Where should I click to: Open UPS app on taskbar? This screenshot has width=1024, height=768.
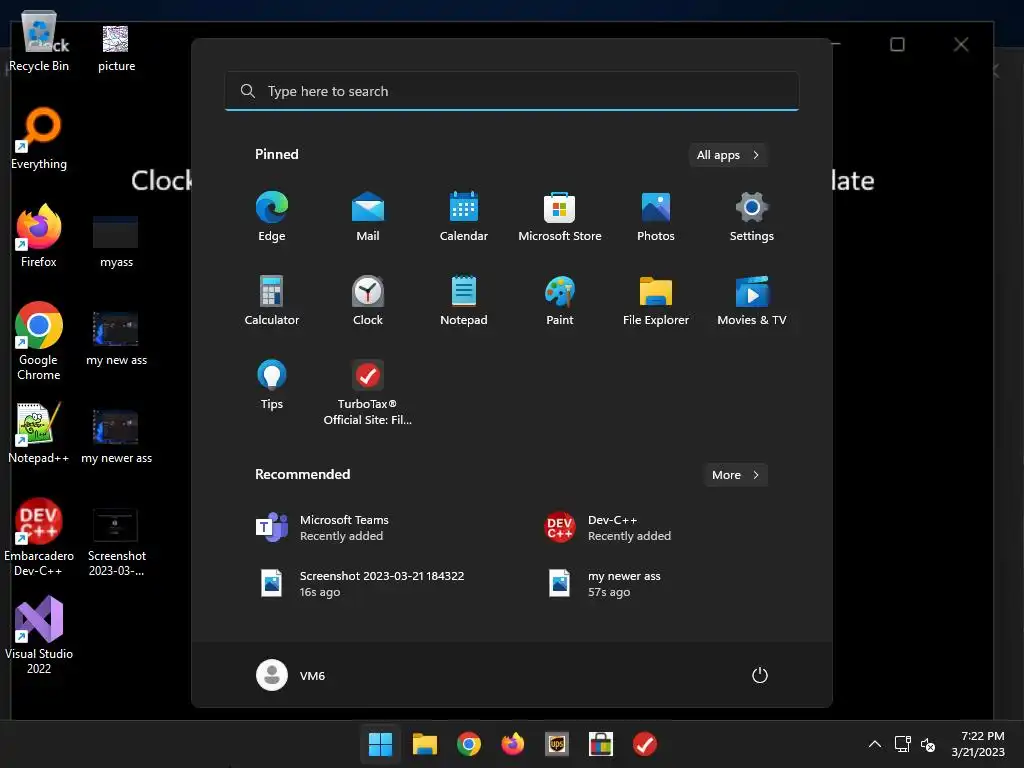(557, 744)
